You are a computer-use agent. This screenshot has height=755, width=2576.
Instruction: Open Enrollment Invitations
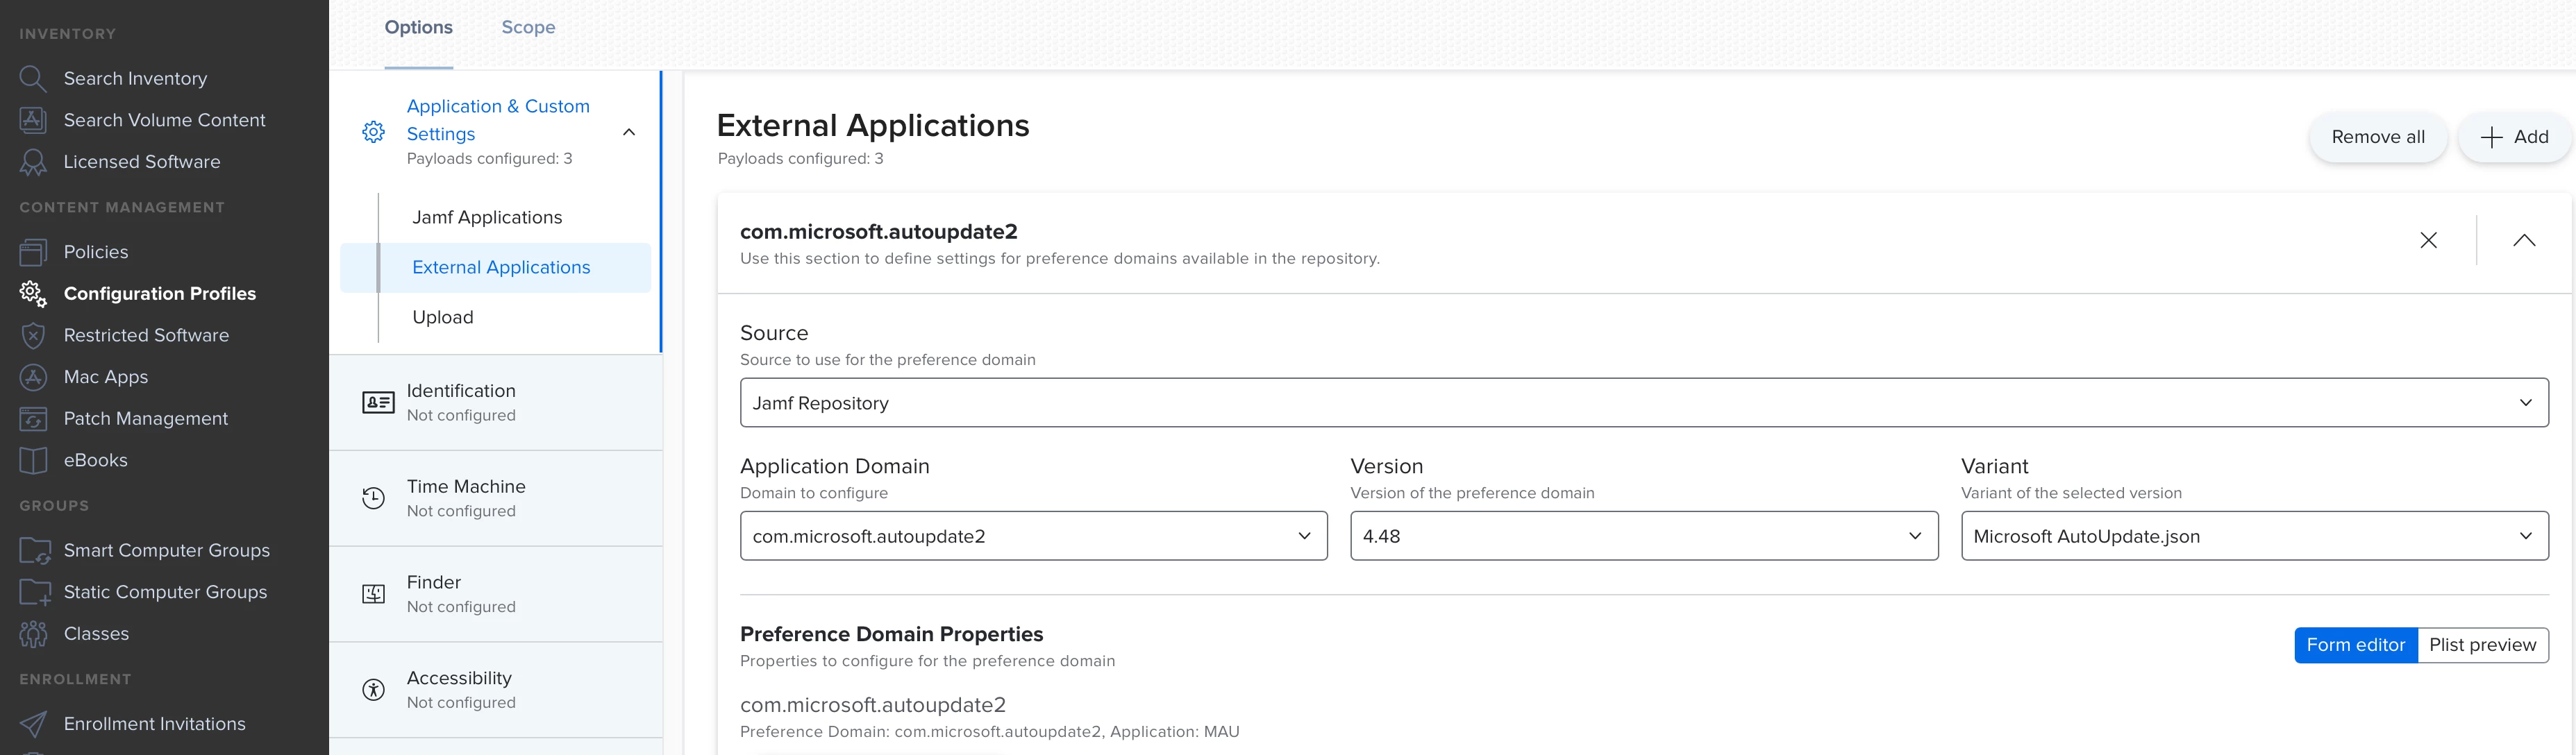154,724
